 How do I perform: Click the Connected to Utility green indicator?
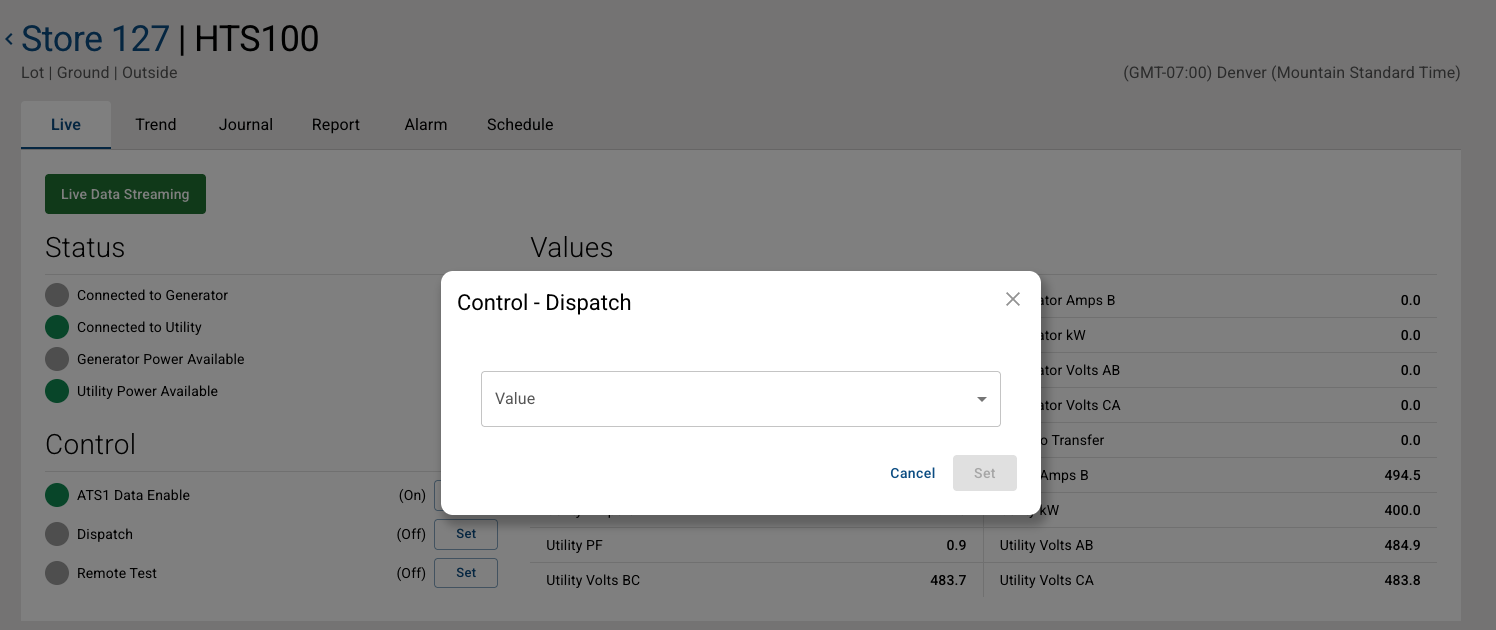[57, 327]
